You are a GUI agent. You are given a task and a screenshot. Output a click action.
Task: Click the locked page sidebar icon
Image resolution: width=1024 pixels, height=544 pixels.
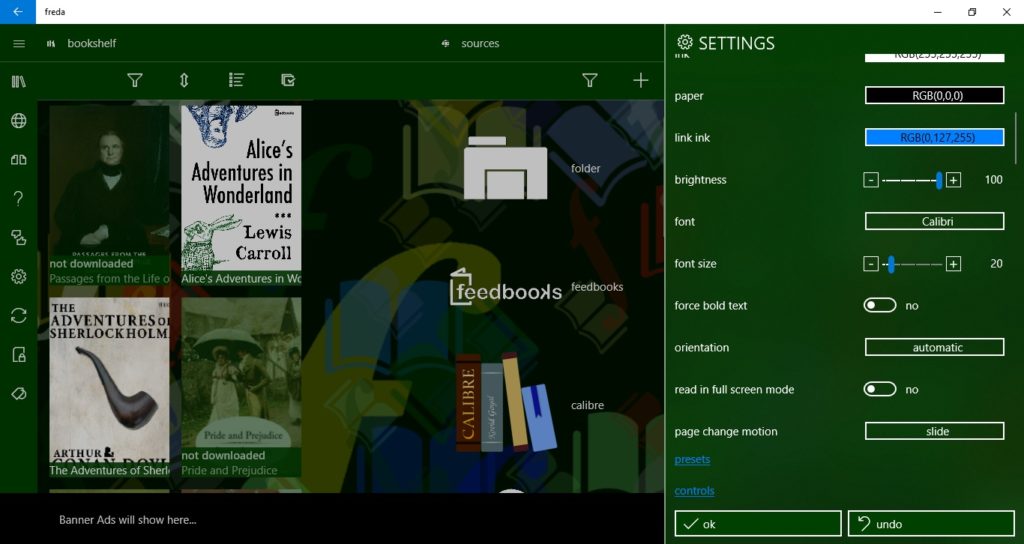click(19, 355)
